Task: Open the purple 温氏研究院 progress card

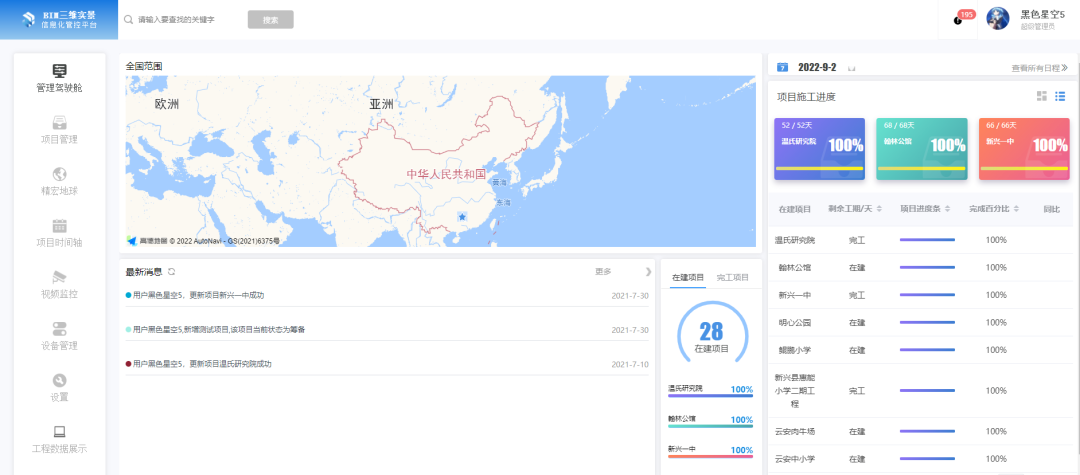Action: pyautogui.click(x=819, y=149)
